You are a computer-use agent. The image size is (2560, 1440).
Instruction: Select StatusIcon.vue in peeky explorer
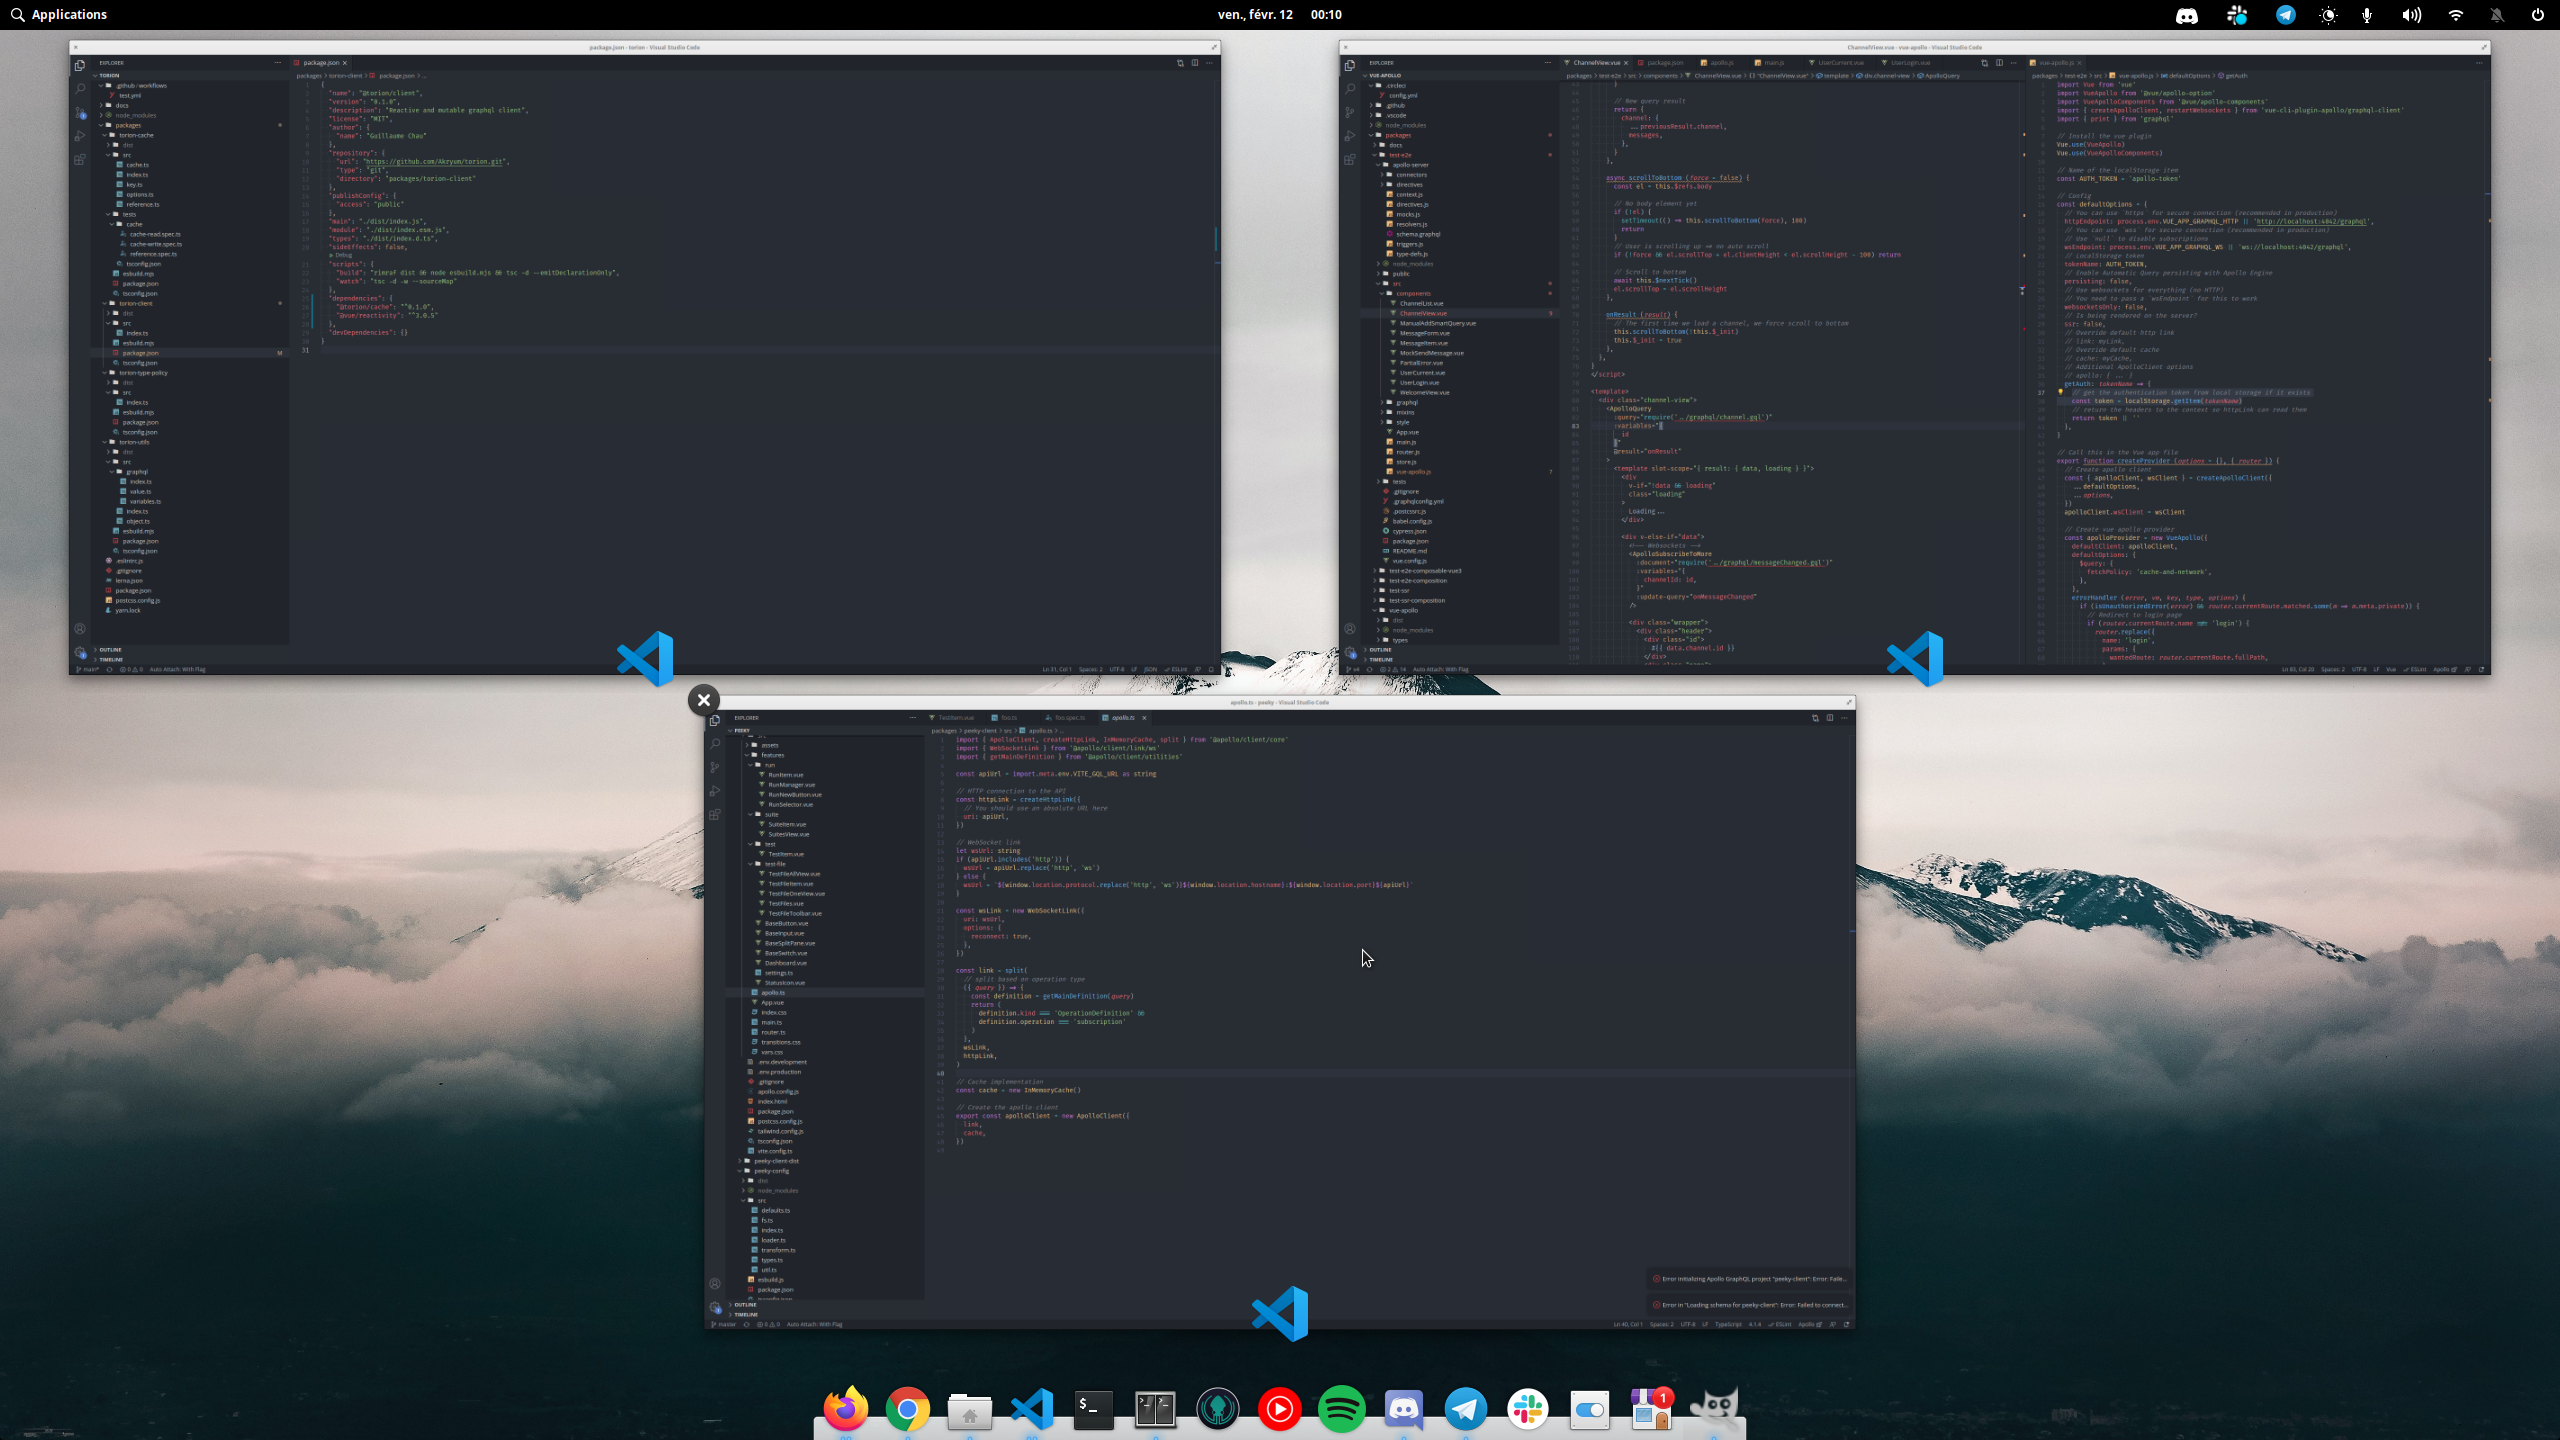coord(784,983)
